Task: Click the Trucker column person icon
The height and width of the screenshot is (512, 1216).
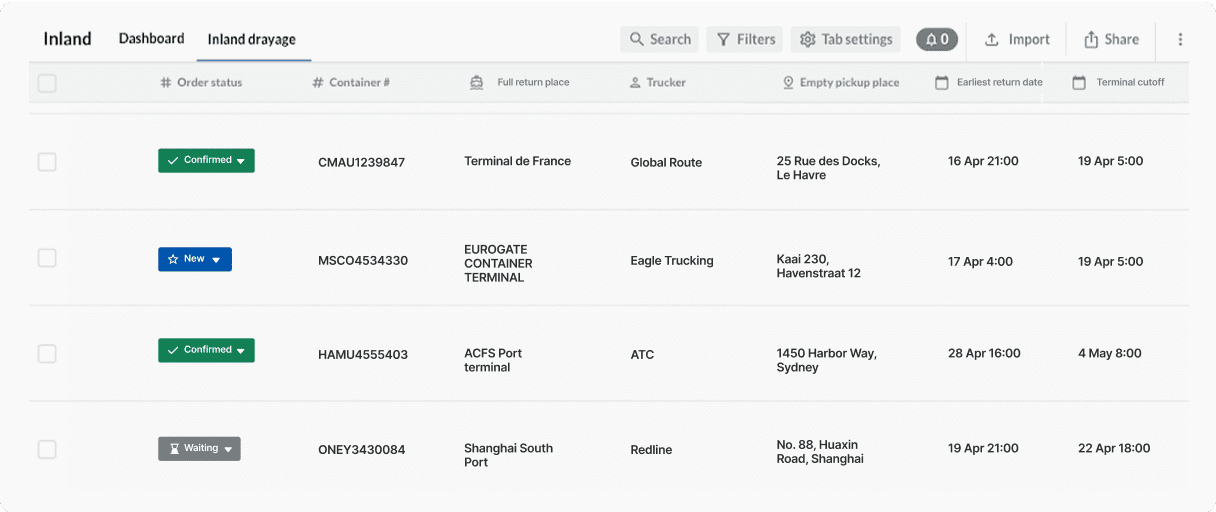Action: [635, 83]
